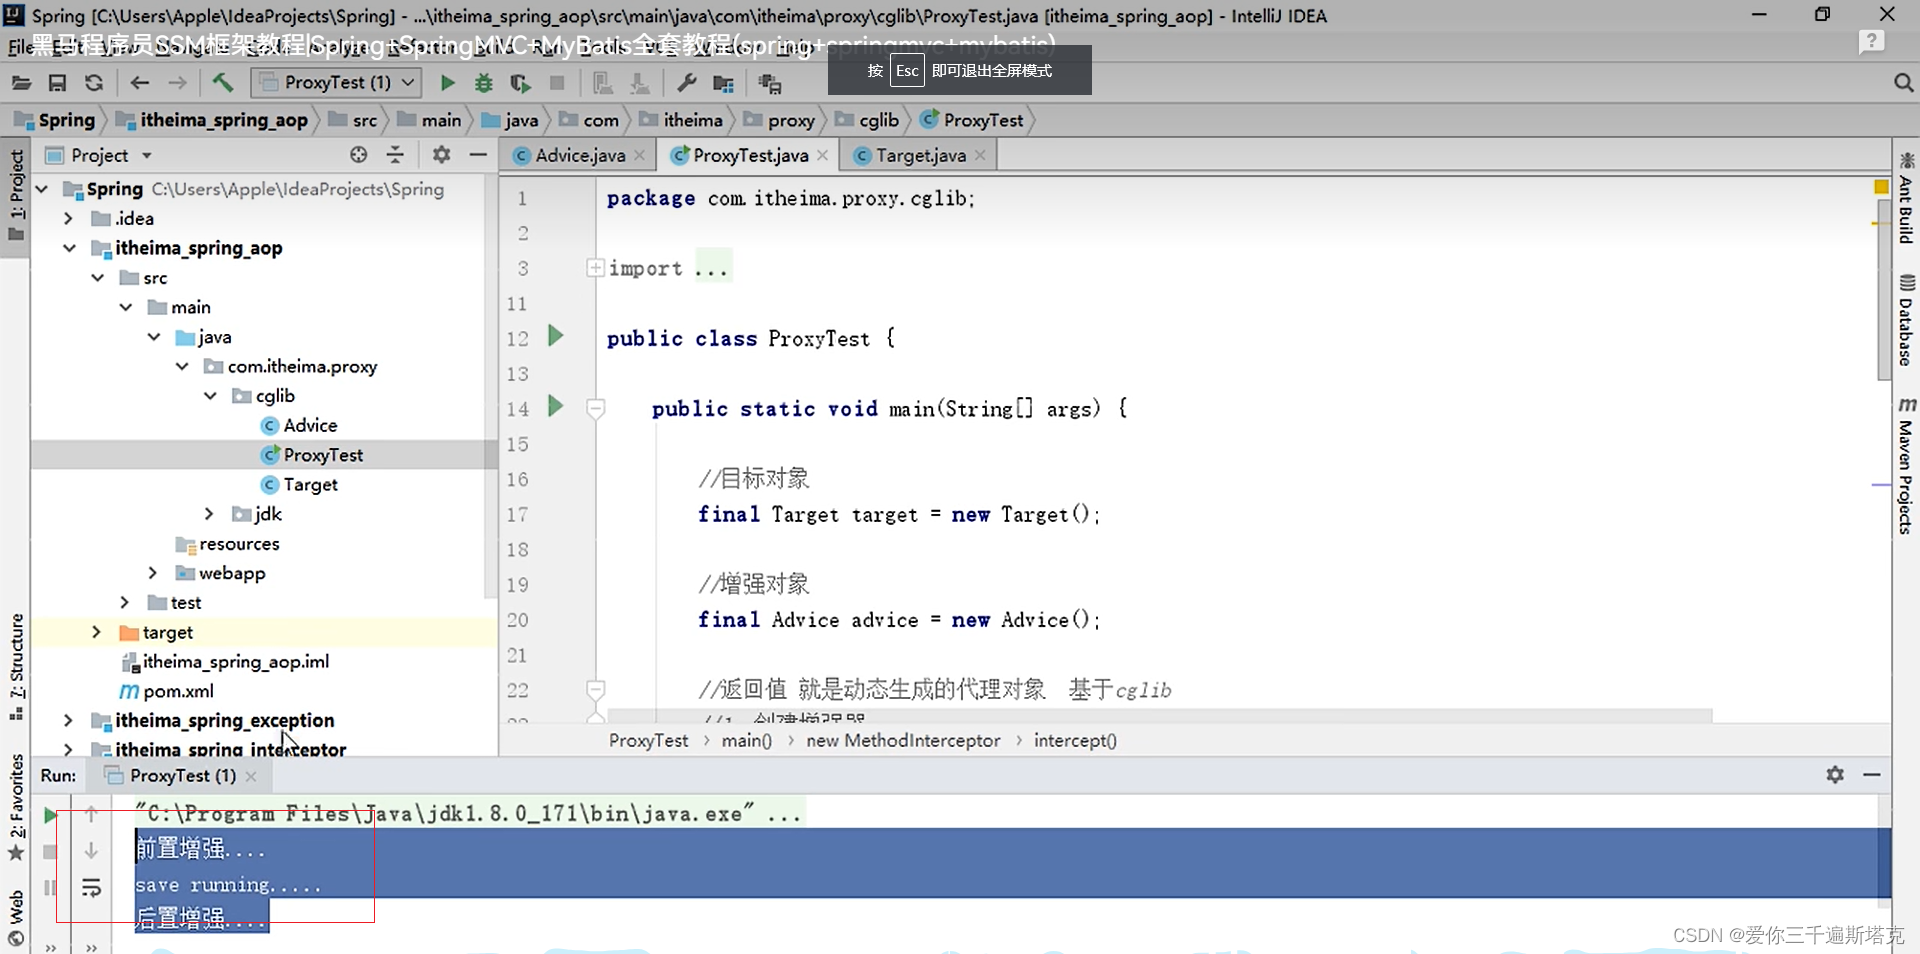This screenshot has width=1920, height=954.
Task: Stop the process with the toolbar stop icon
Action: 557,83
